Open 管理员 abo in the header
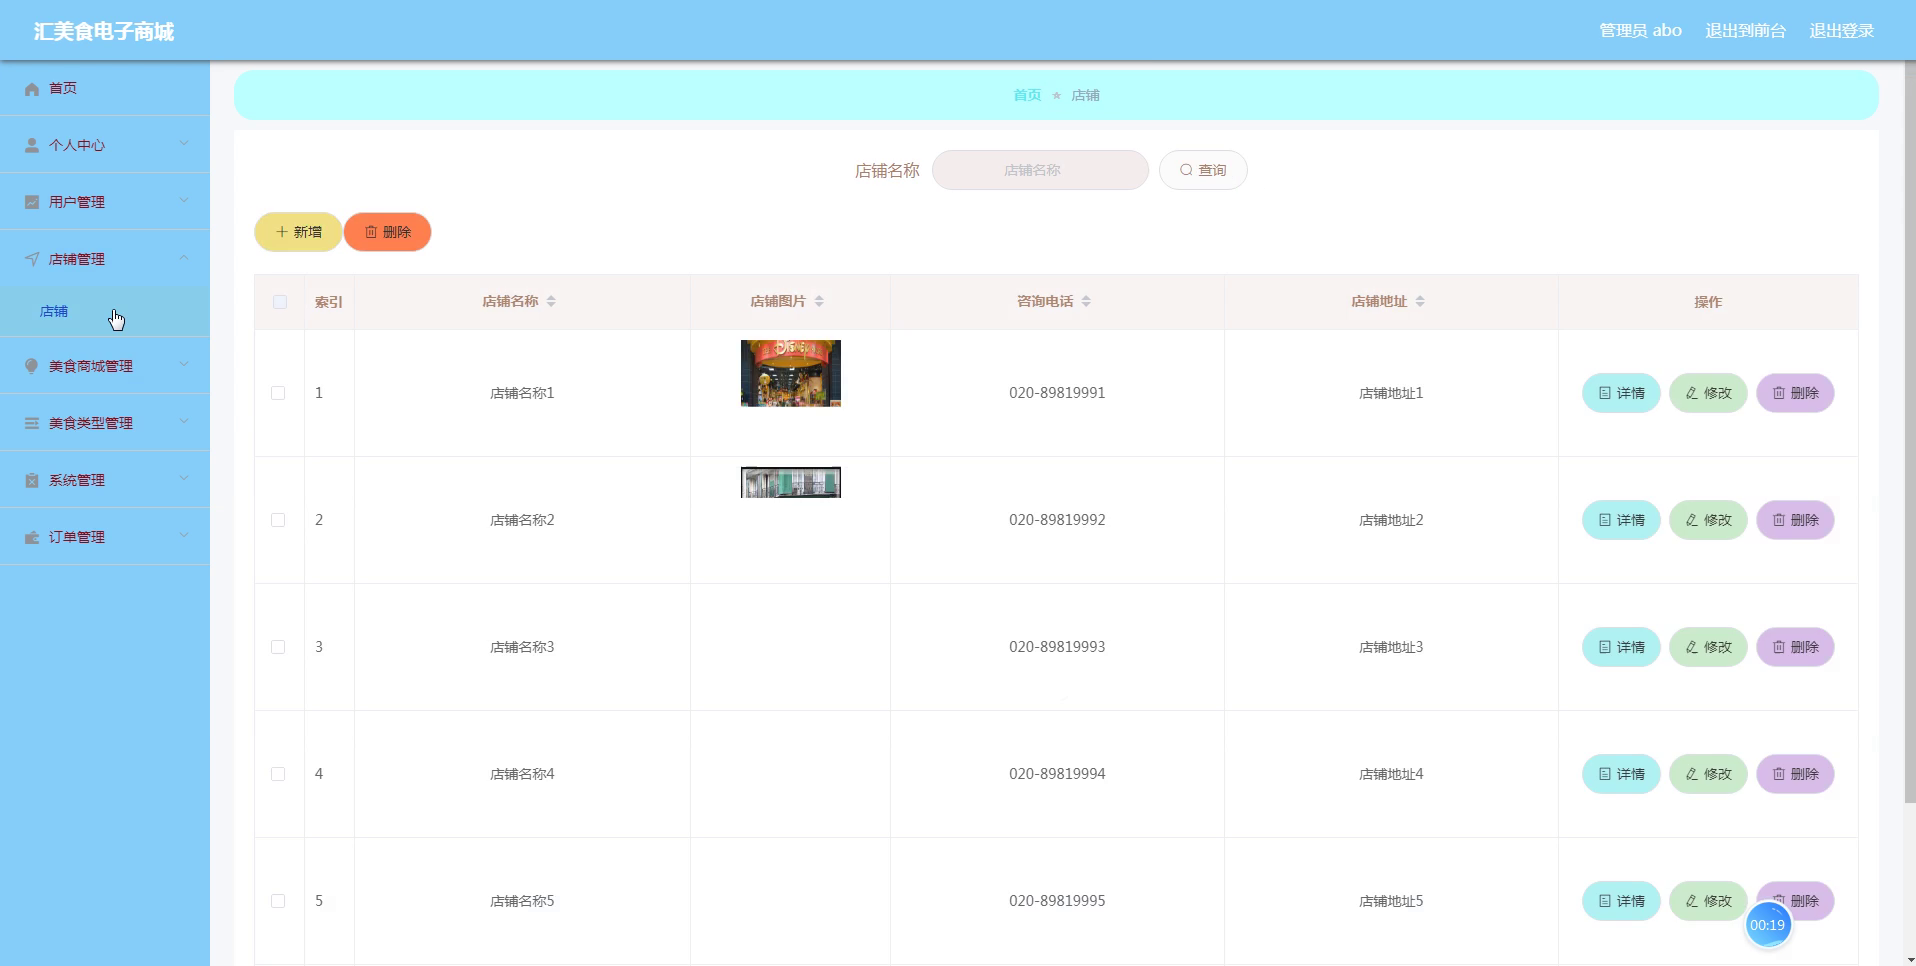The width and height of the screenshot is (1916, 966). (1640, 31)
